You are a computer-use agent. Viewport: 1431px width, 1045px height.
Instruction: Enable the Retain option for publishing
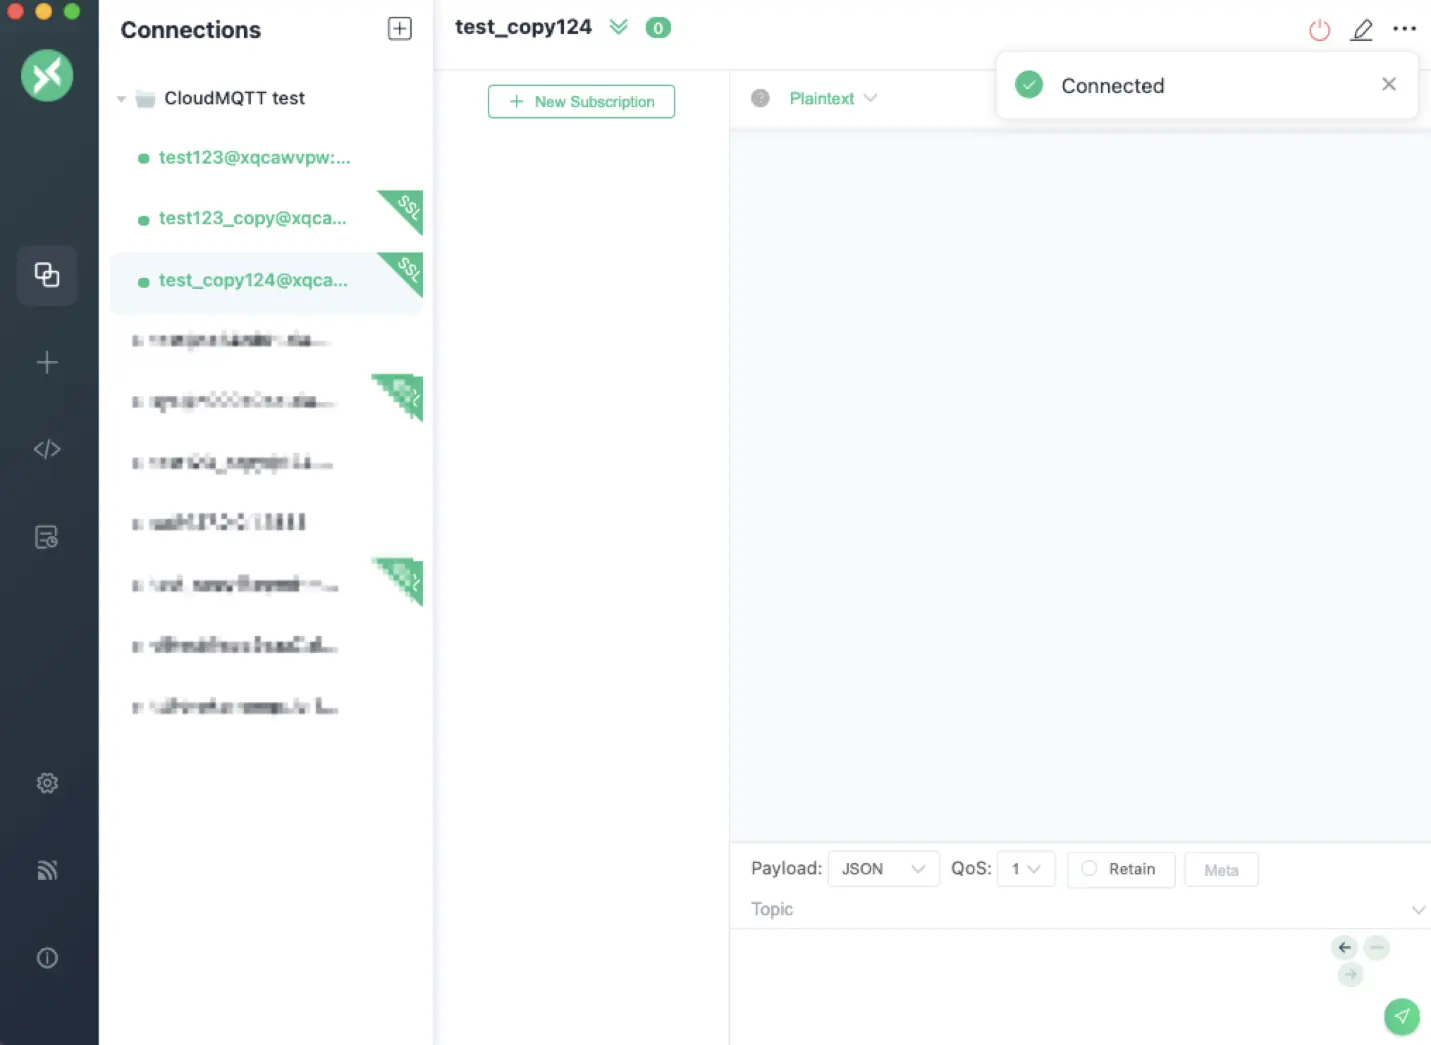(1120, 869)
